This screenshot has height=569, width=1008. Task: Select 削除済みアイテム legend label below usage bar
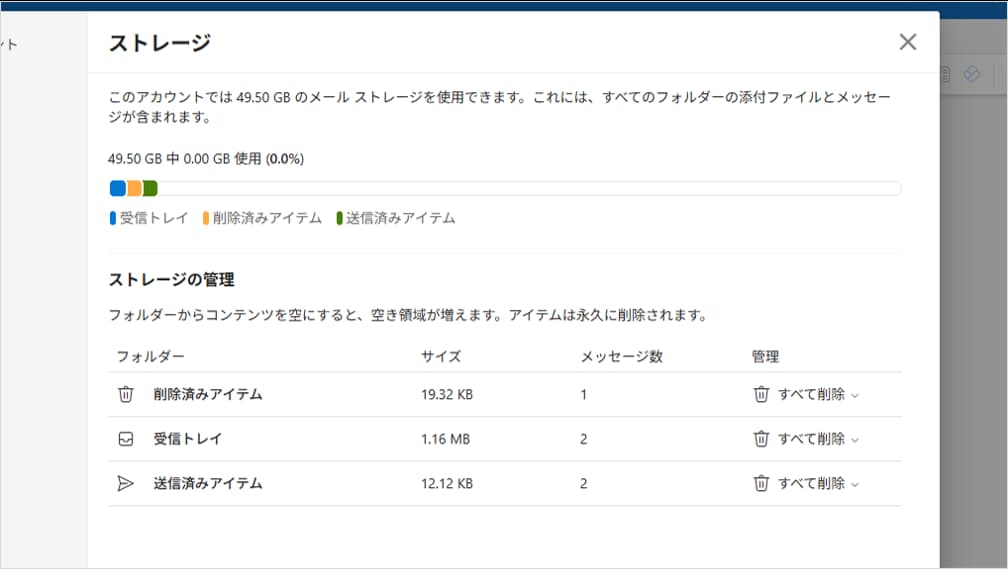click(x=267, y=218)
